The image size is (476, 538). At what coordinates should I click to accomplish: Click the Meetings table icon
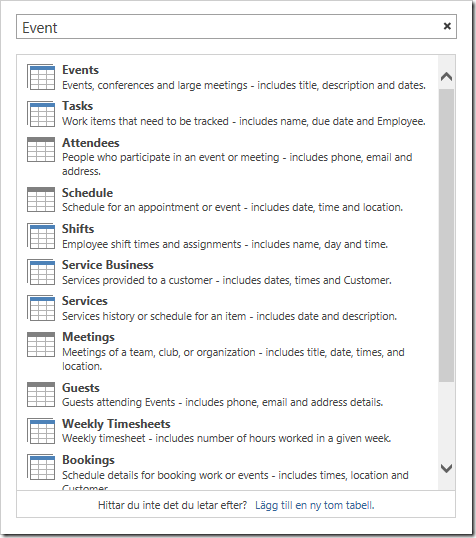click(x=41, y=344)
